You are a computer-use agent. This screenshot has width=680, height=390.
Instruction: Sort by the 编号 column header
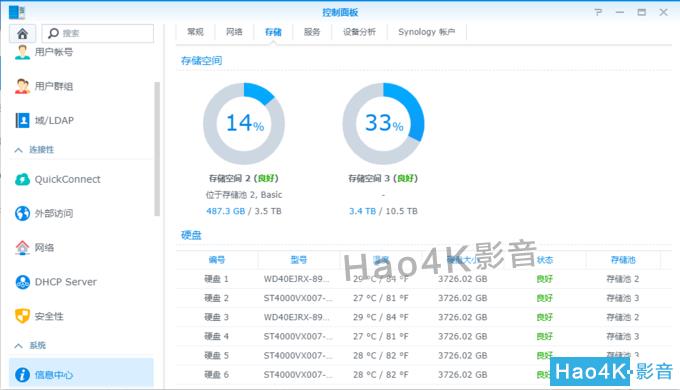(217, 260)
